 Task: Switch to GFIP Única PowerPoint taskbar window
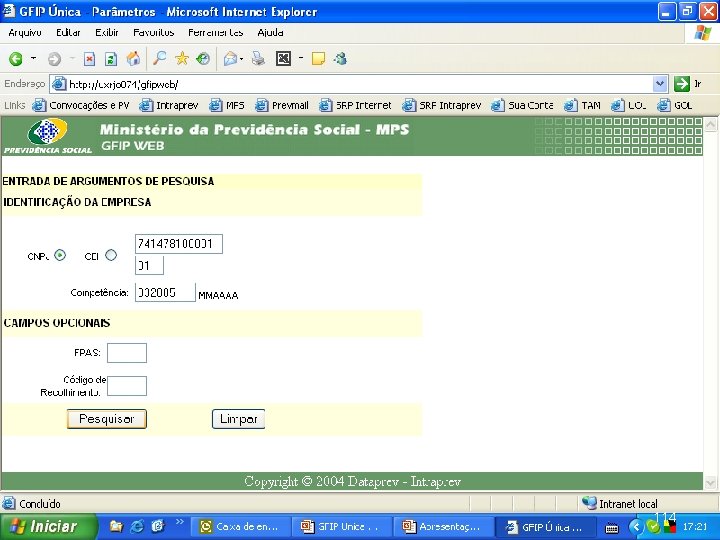[343, 527]
